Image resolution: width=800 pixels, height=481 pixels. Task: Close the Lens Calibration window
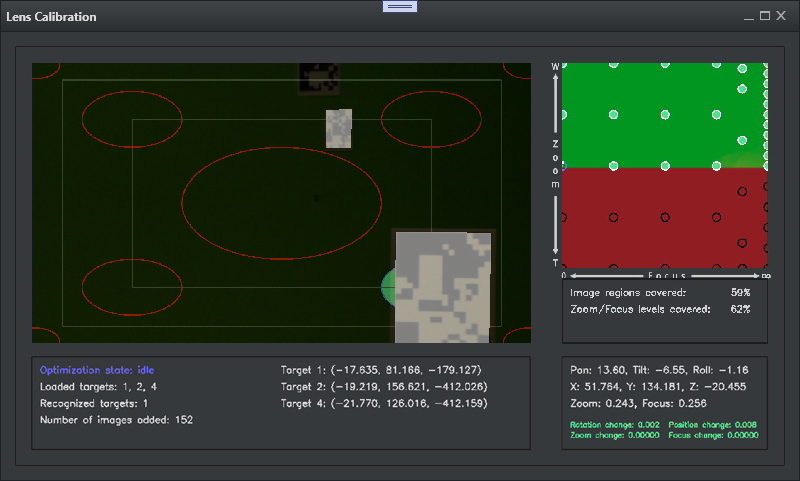781,16
